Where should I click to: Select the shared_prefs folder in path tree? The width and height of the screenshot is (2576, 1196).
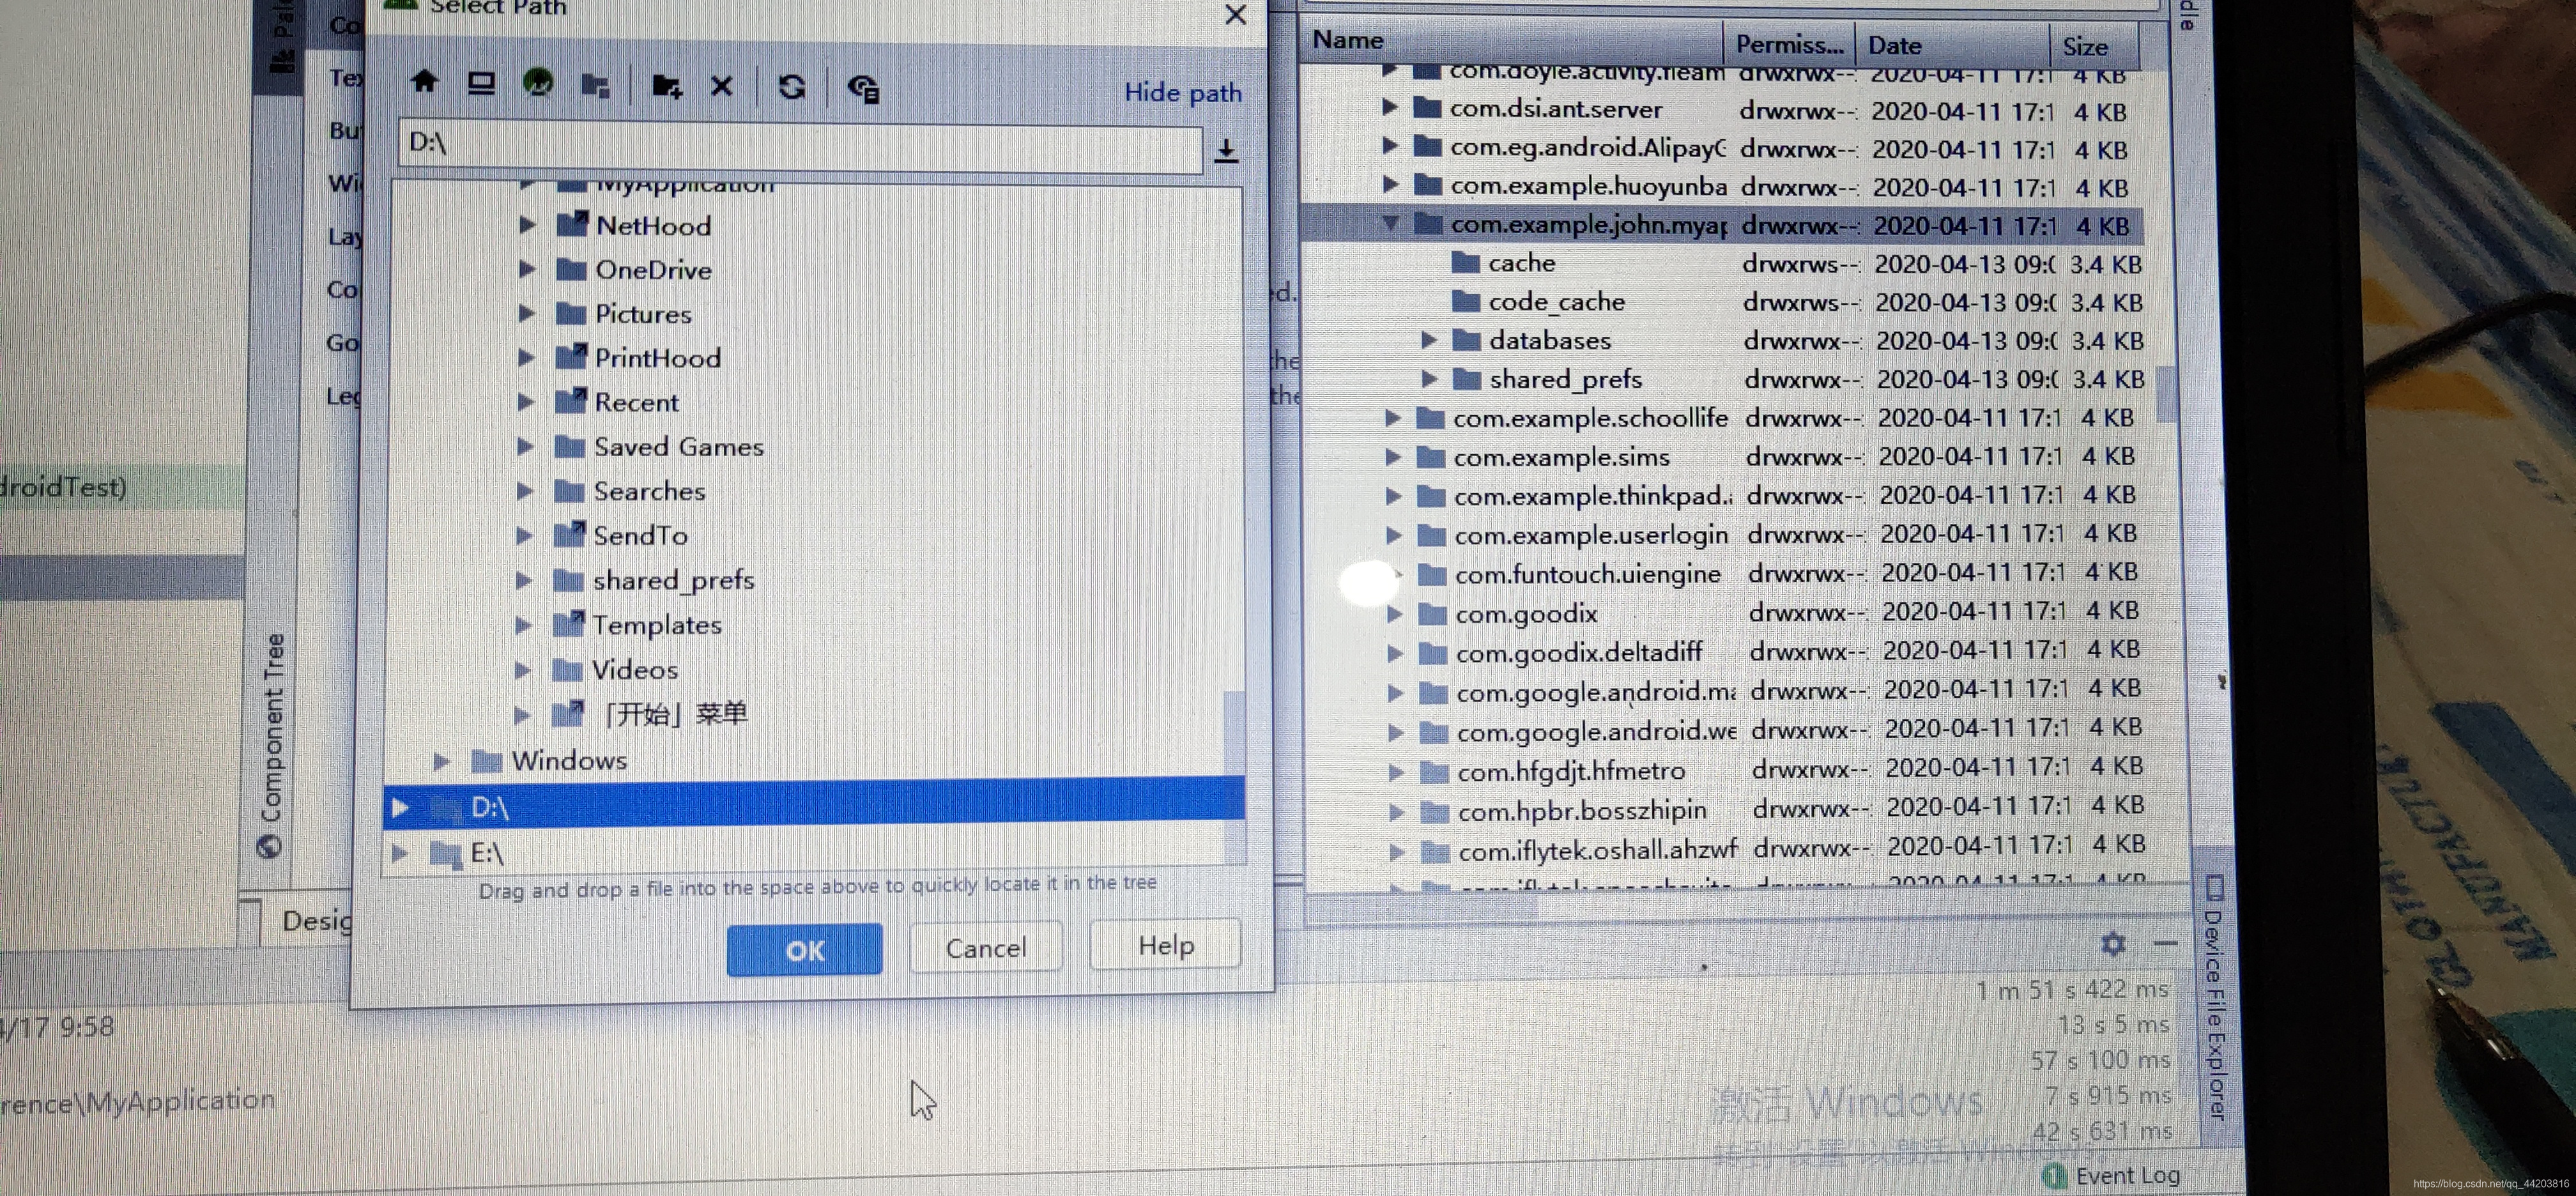672,581
